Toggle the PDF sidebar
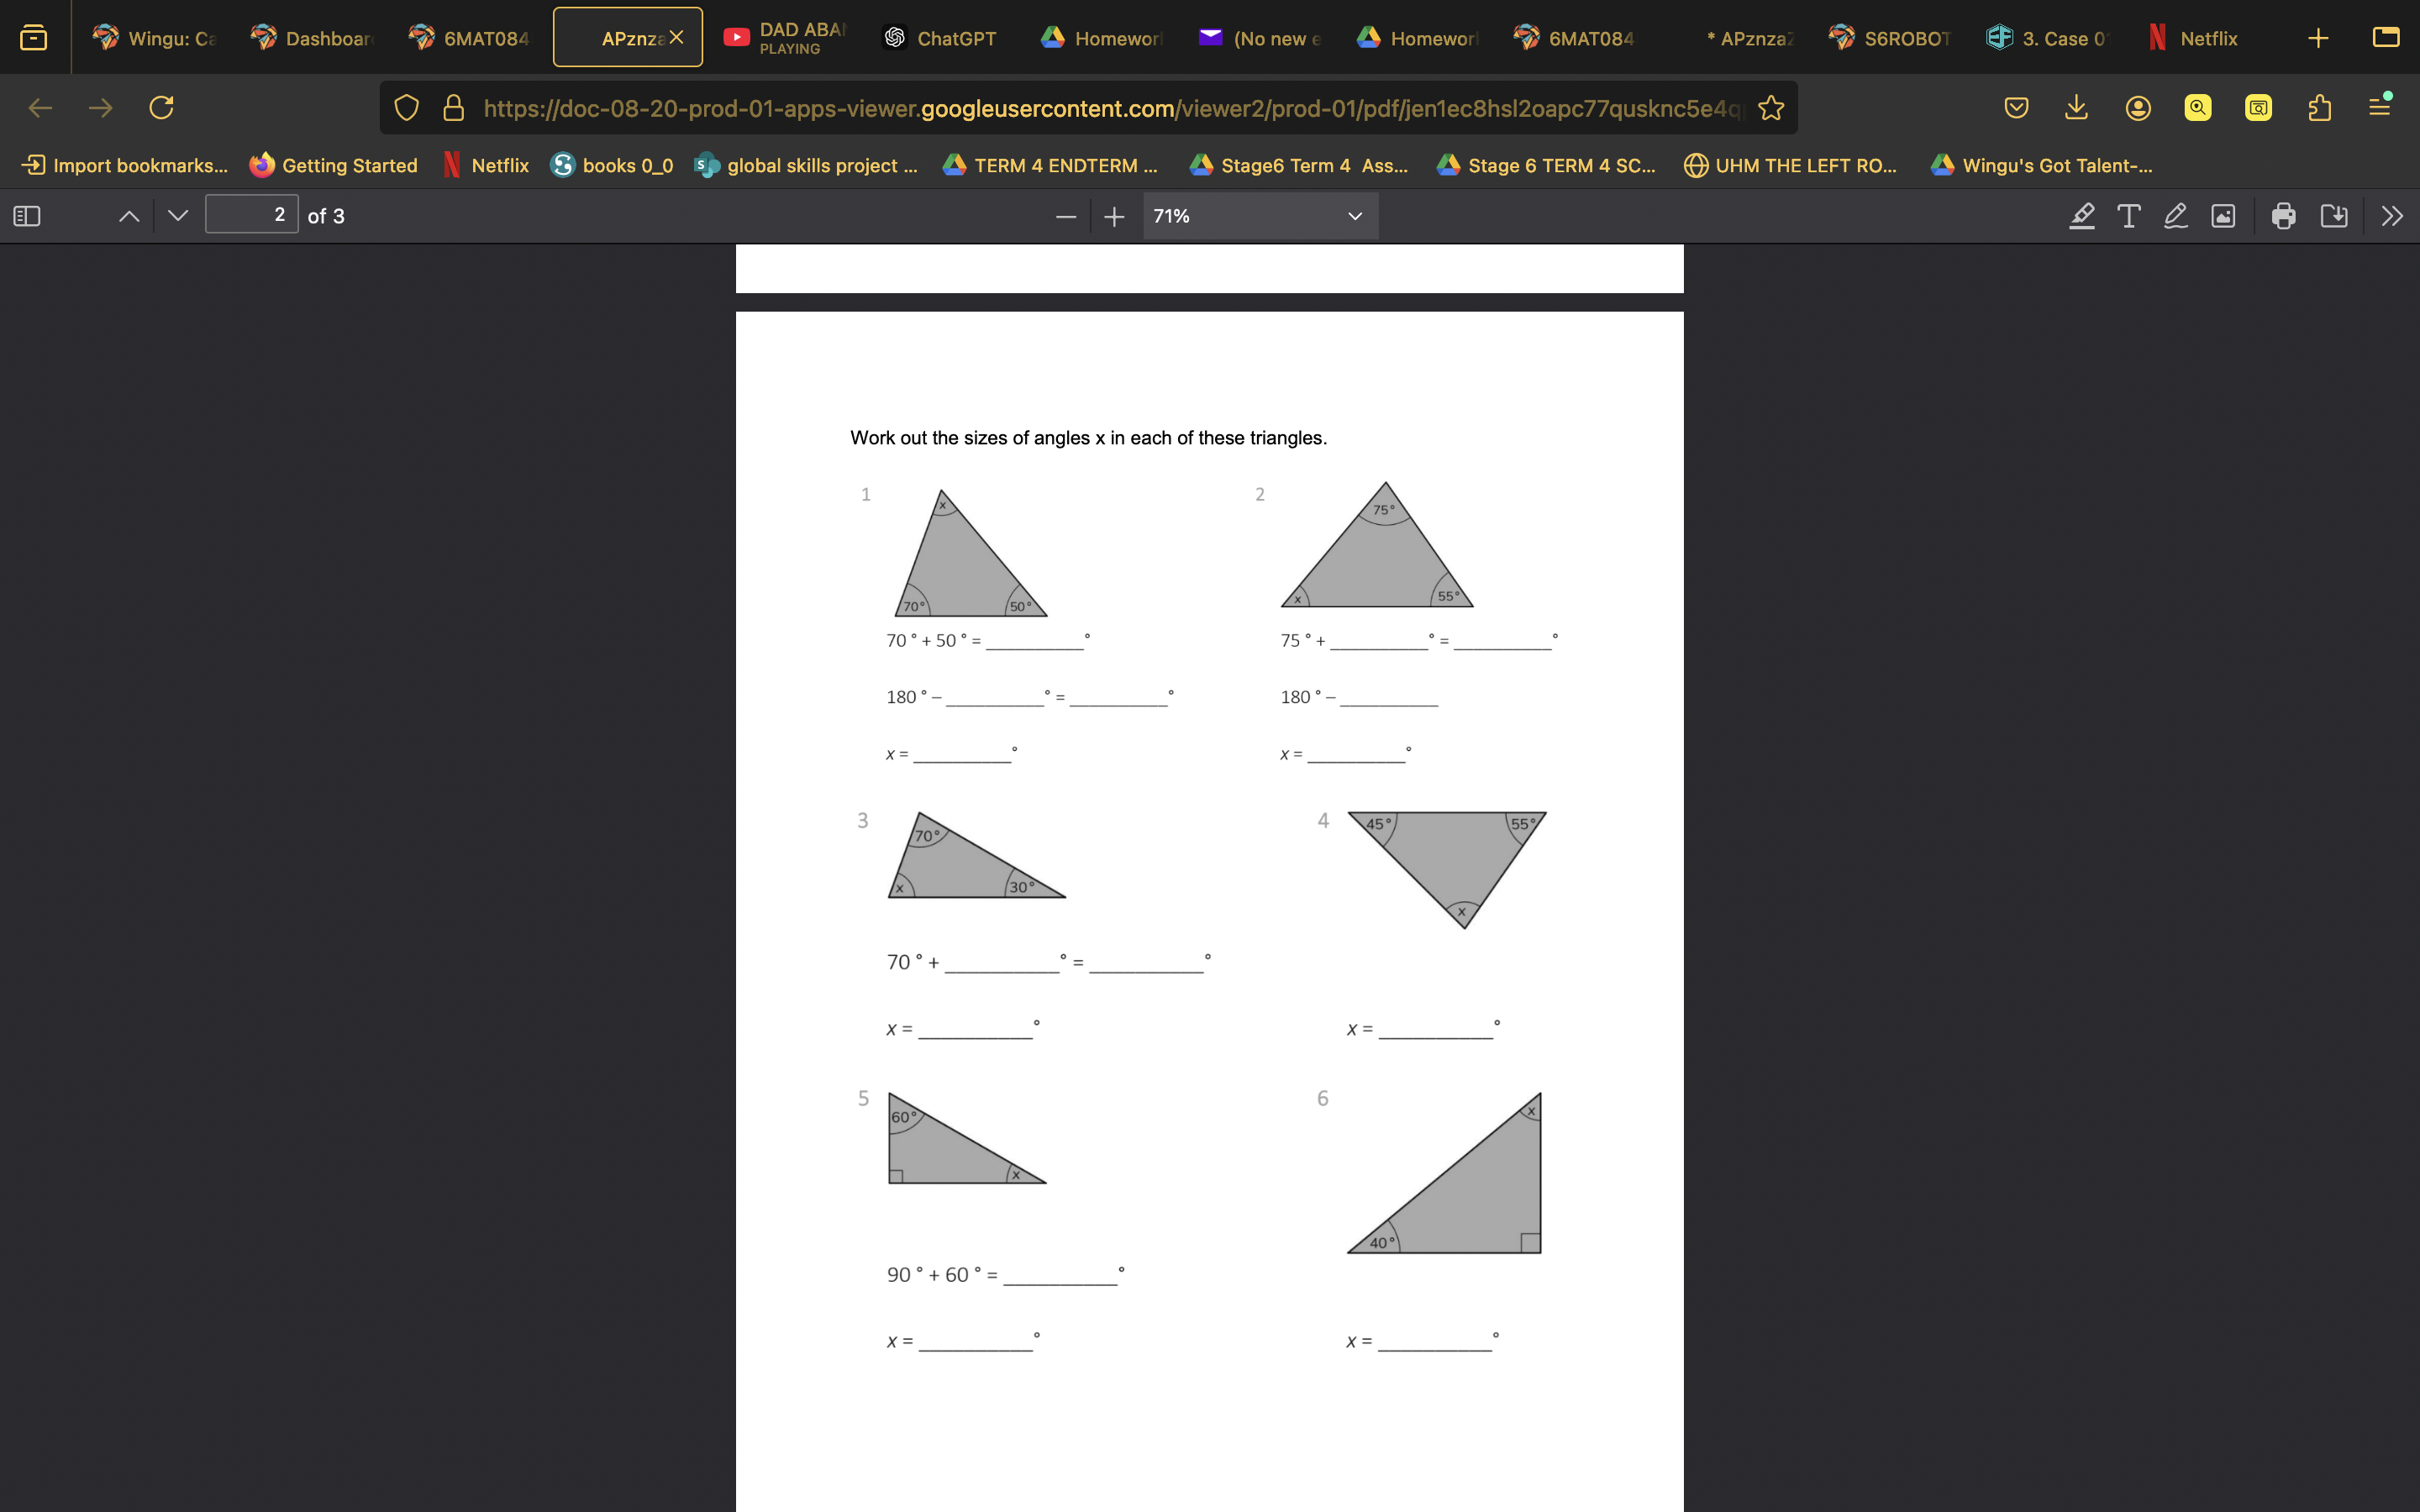Viewport: 2420px width, 1512px height. point(27,216)
